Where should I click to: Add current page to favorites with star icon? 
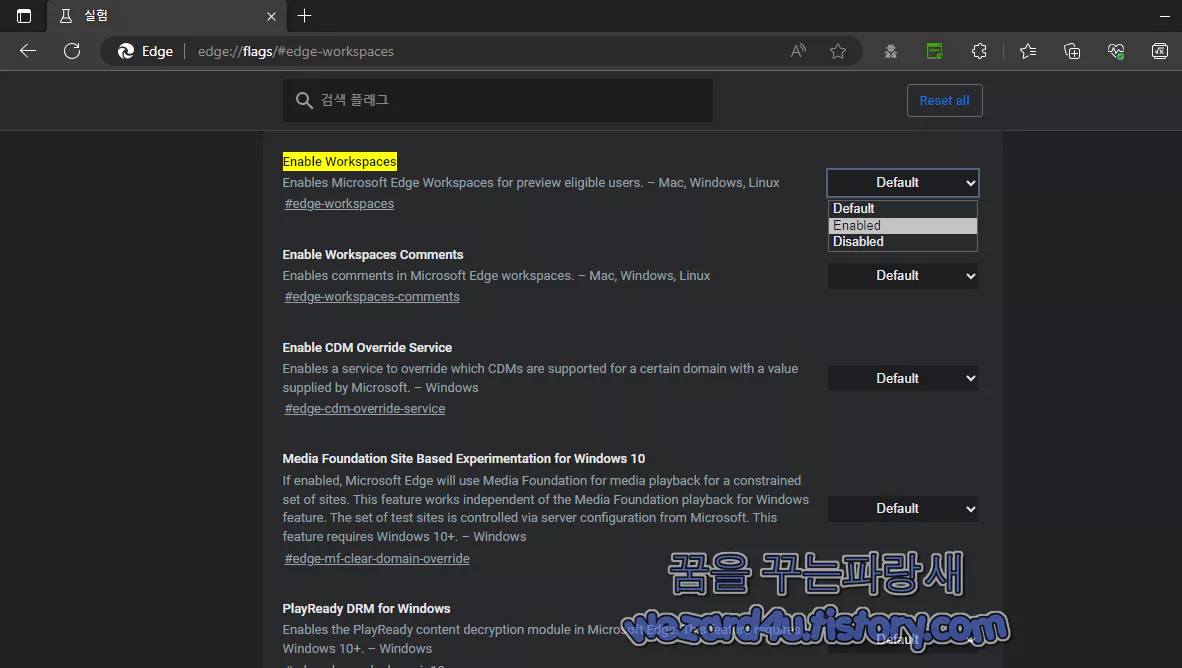point(838,50)
